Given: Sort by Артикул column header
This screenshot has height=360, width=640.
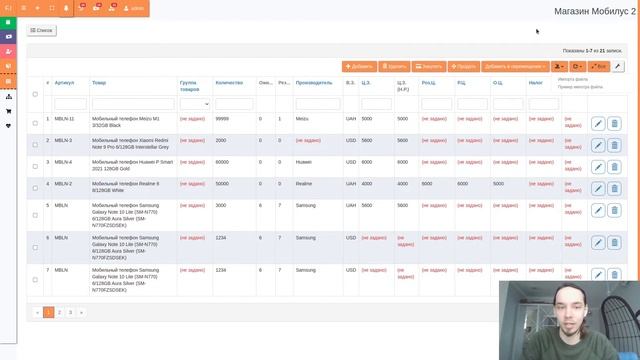Looking at the screenshot, I should coord(64,83).
